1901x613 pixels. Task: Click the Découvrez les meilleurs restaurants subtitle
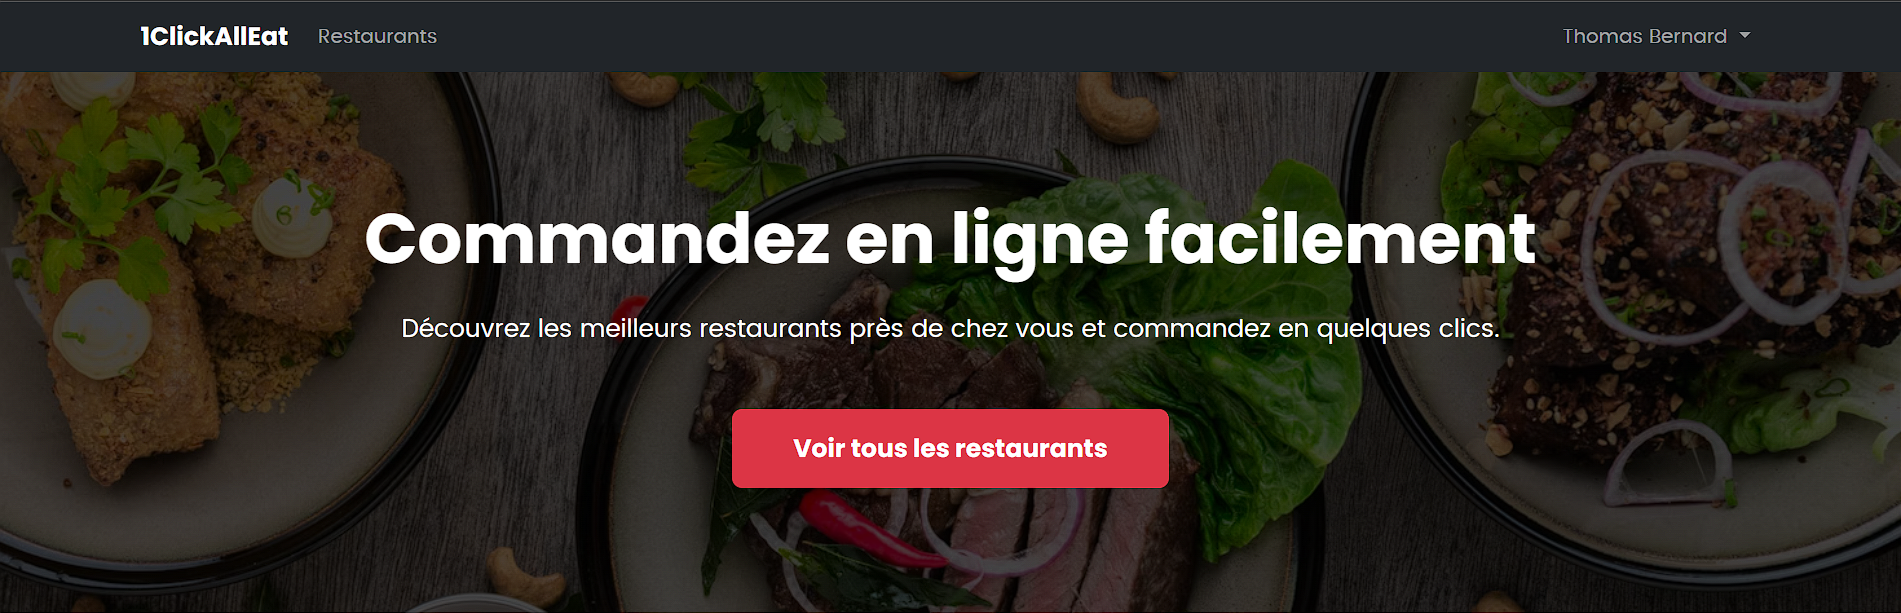click(950, 328)
